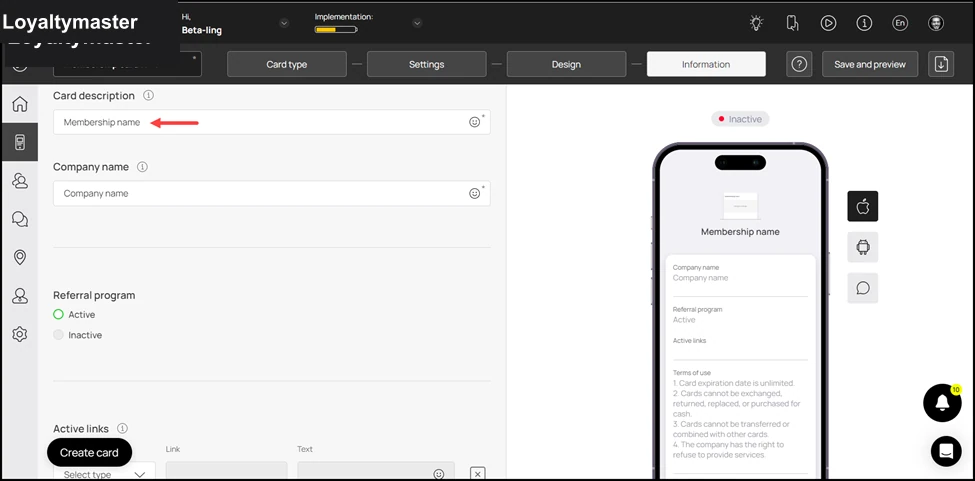Viewport: 975px width, 481px height.
Task: Go to the Design step
Action: pos(566,64)
